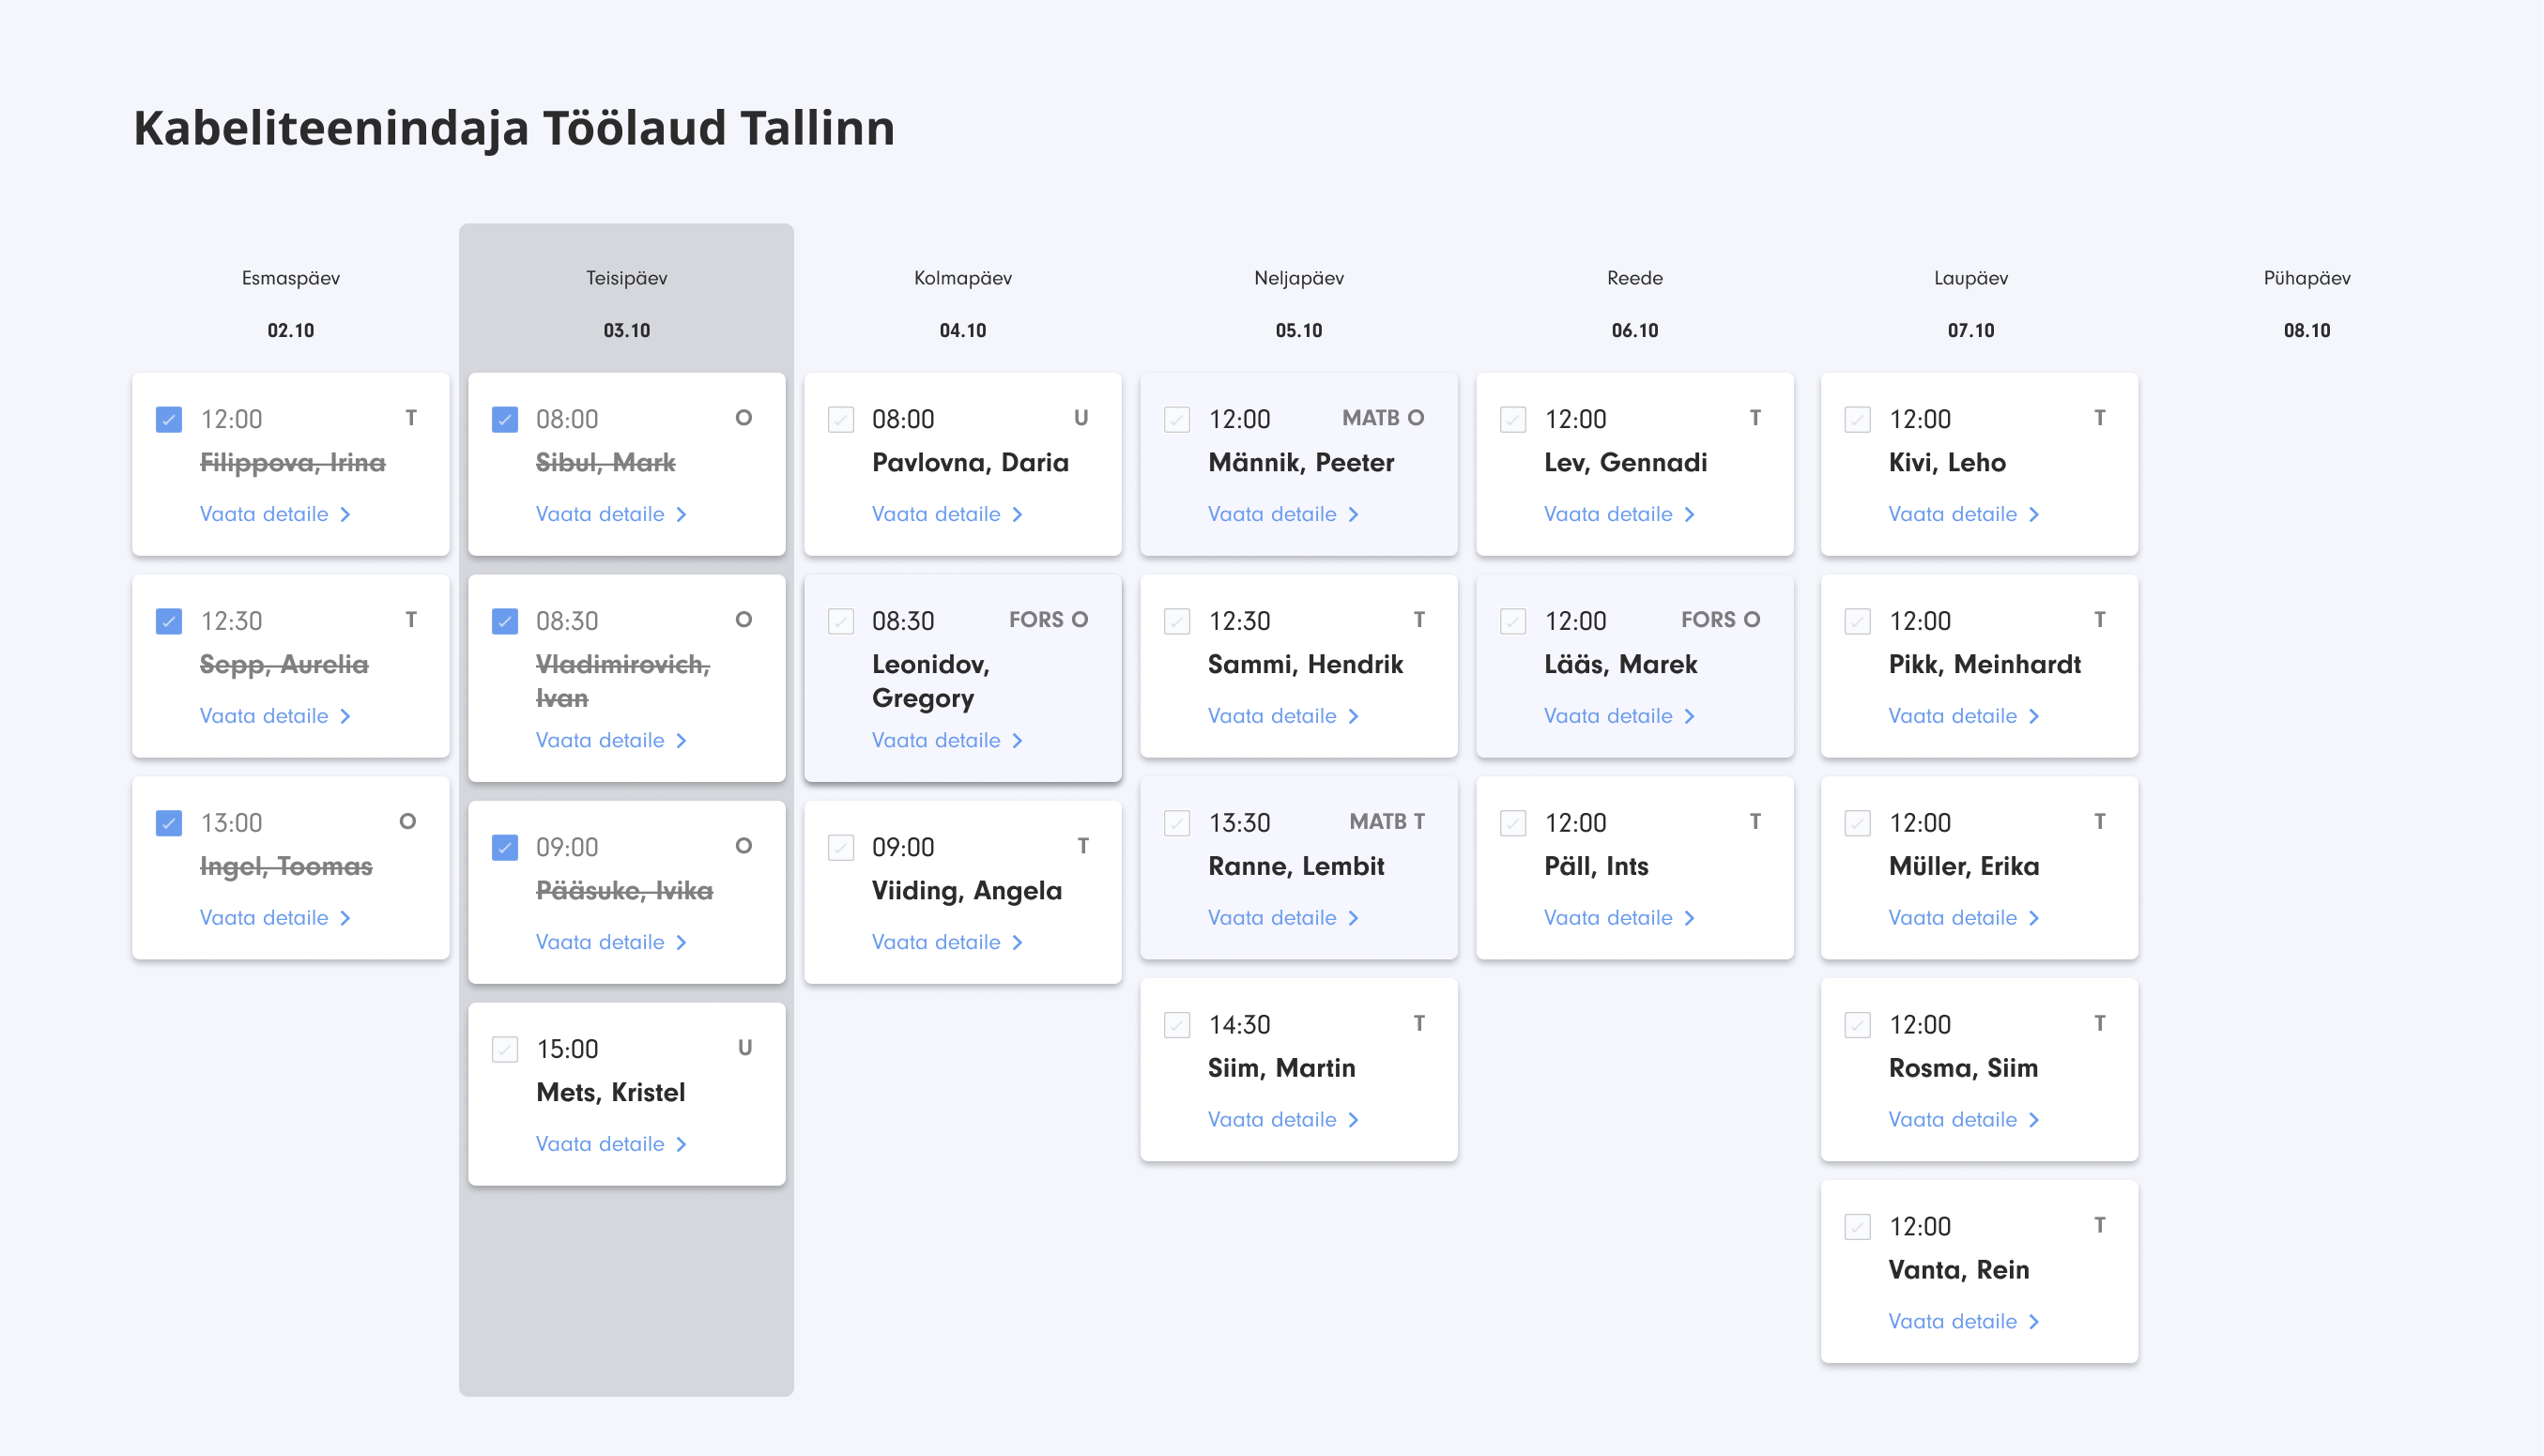Viewport: 2544px width, 1456px height.
Task: Click the FORS O badge on Lääs, Marek card
Action: tap(1720, 620)
